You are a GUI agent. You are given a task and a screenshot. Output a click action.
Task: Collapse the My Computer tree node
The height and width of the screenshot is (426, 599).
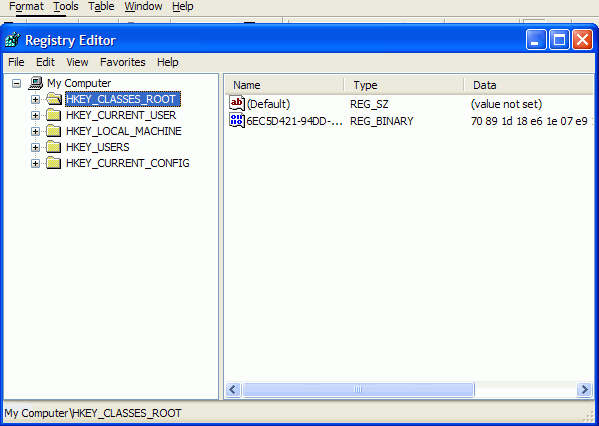pyautogui.click(x=16, y=83)
